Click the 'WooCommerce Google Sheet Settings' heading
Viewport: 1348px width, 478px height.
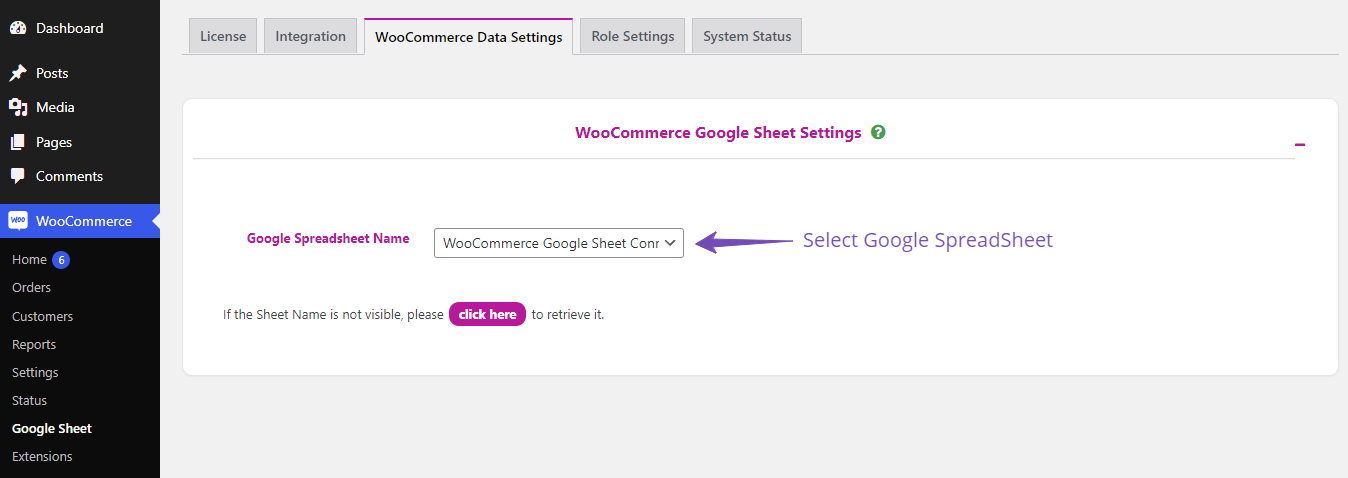coord(718,132)
